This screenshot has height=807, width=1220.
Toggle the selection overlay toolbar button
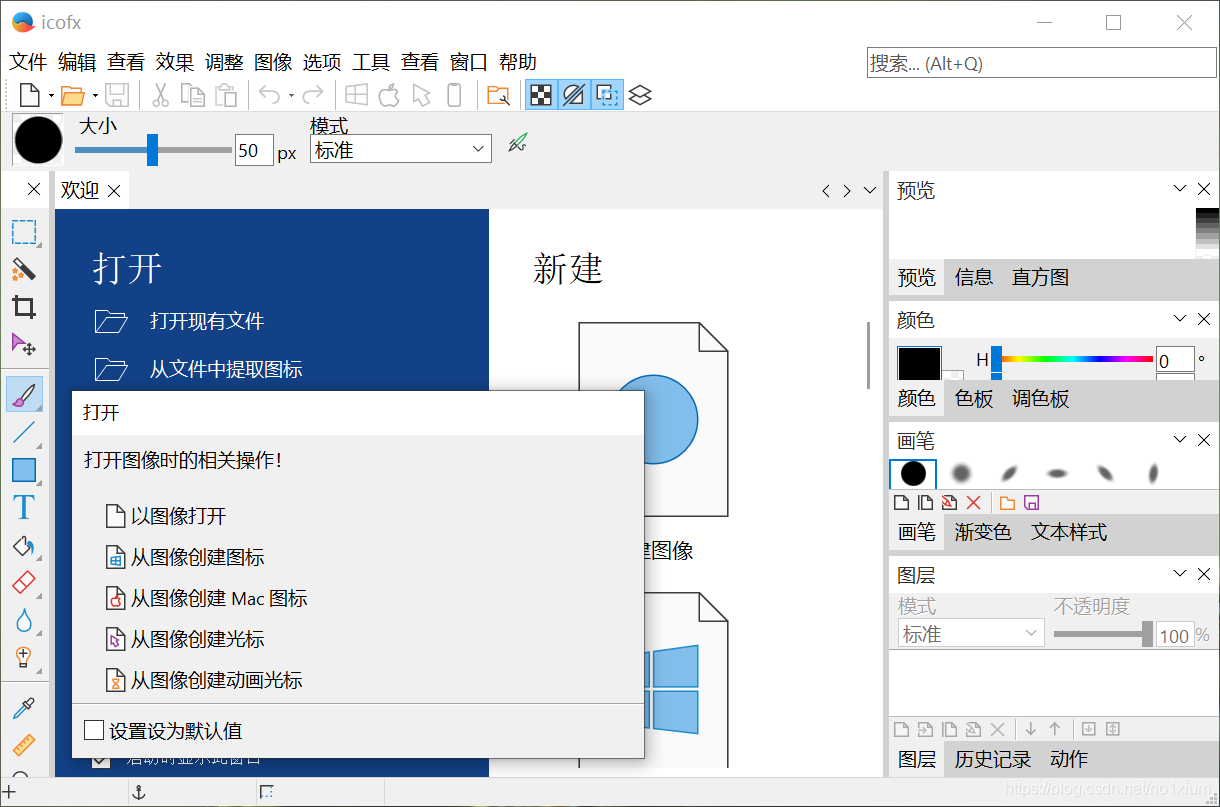pos(606,95)
